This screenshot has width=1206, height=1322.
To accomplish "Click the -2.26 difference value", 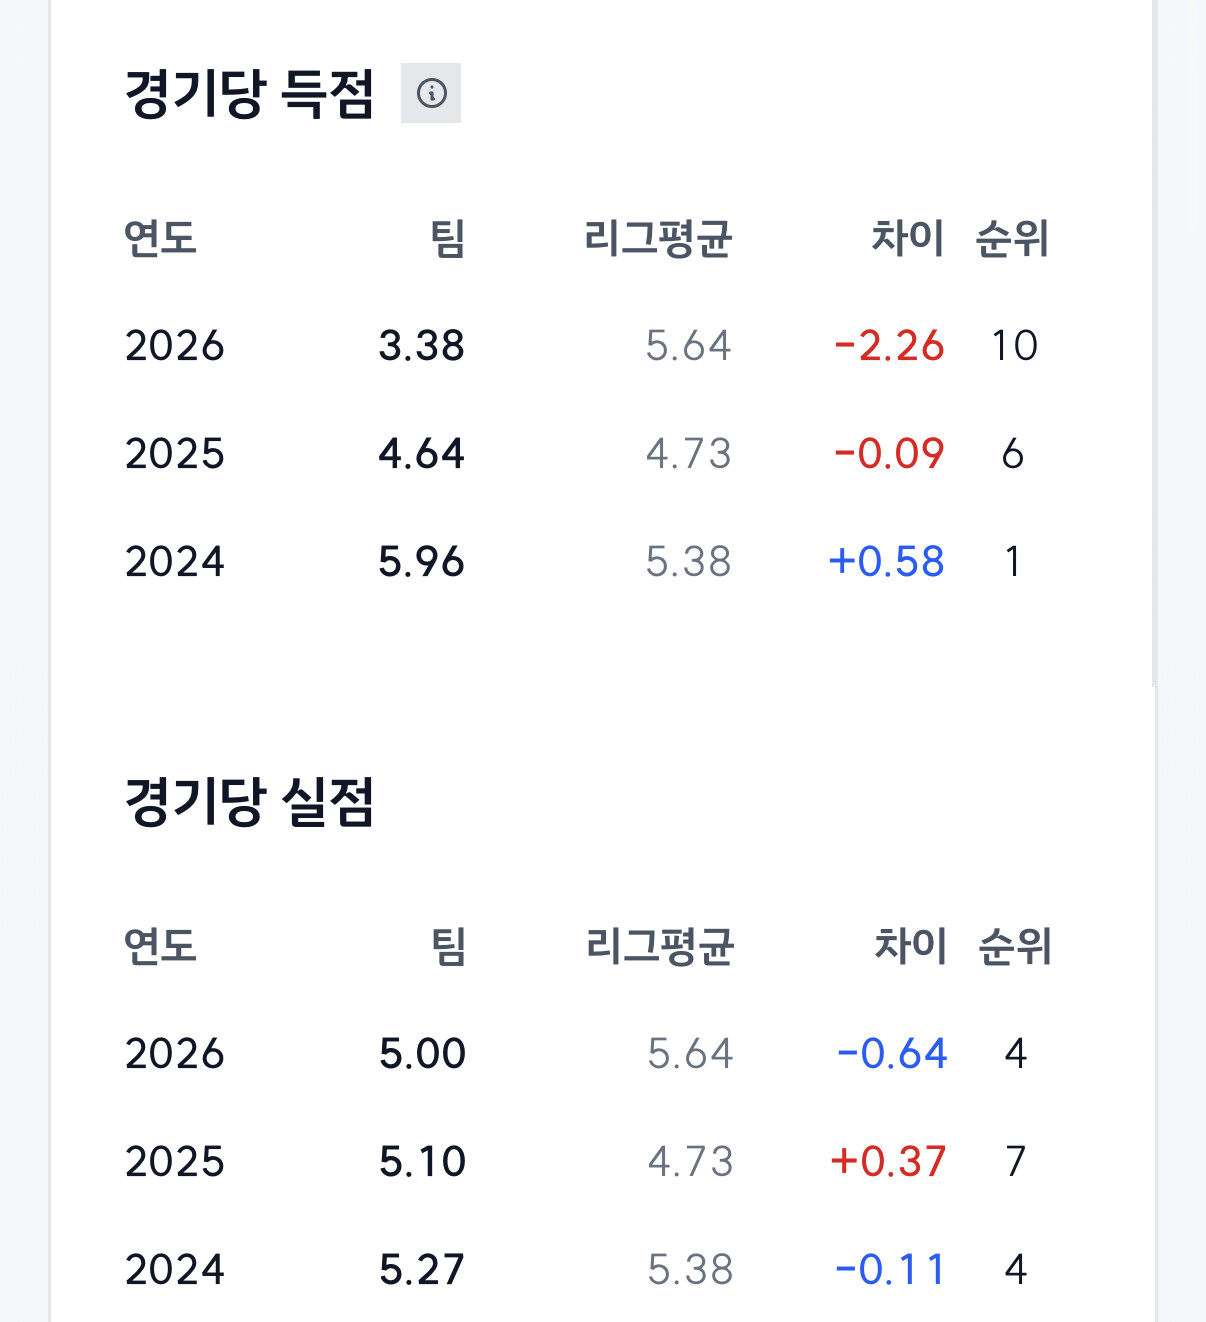I will click(x=889, y=346).
